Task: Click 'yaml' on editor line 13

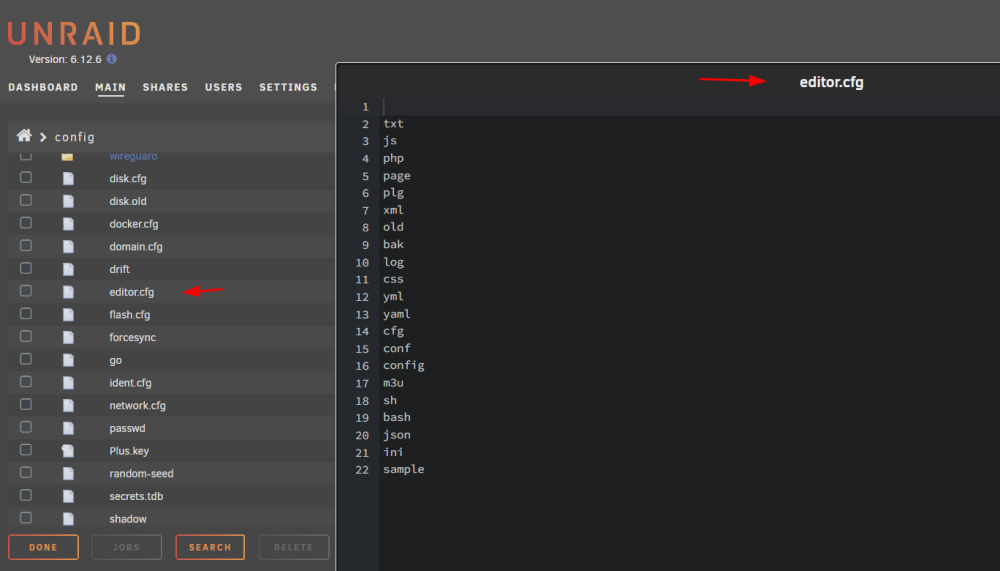Action: [x=397, y=314]
